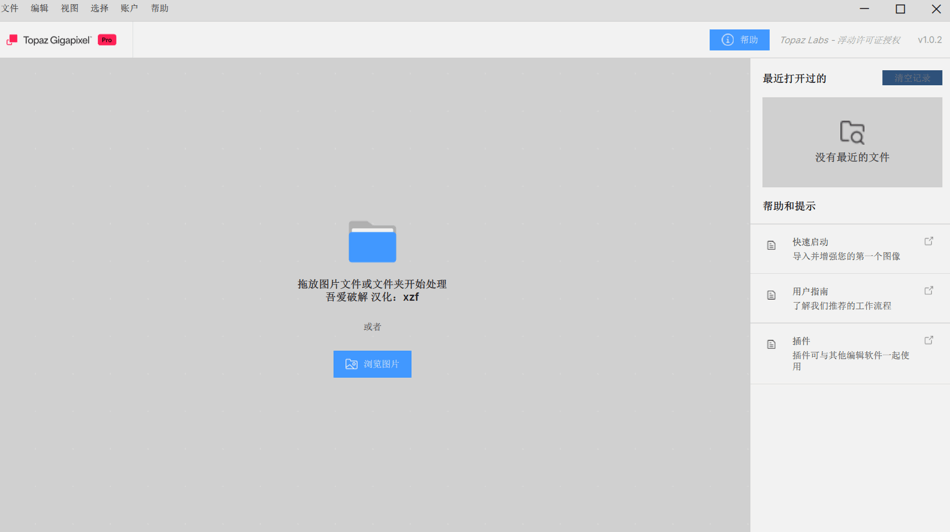Screen dimensions: 950x532
Task: Open the 选择 menu
Action: 99,8
